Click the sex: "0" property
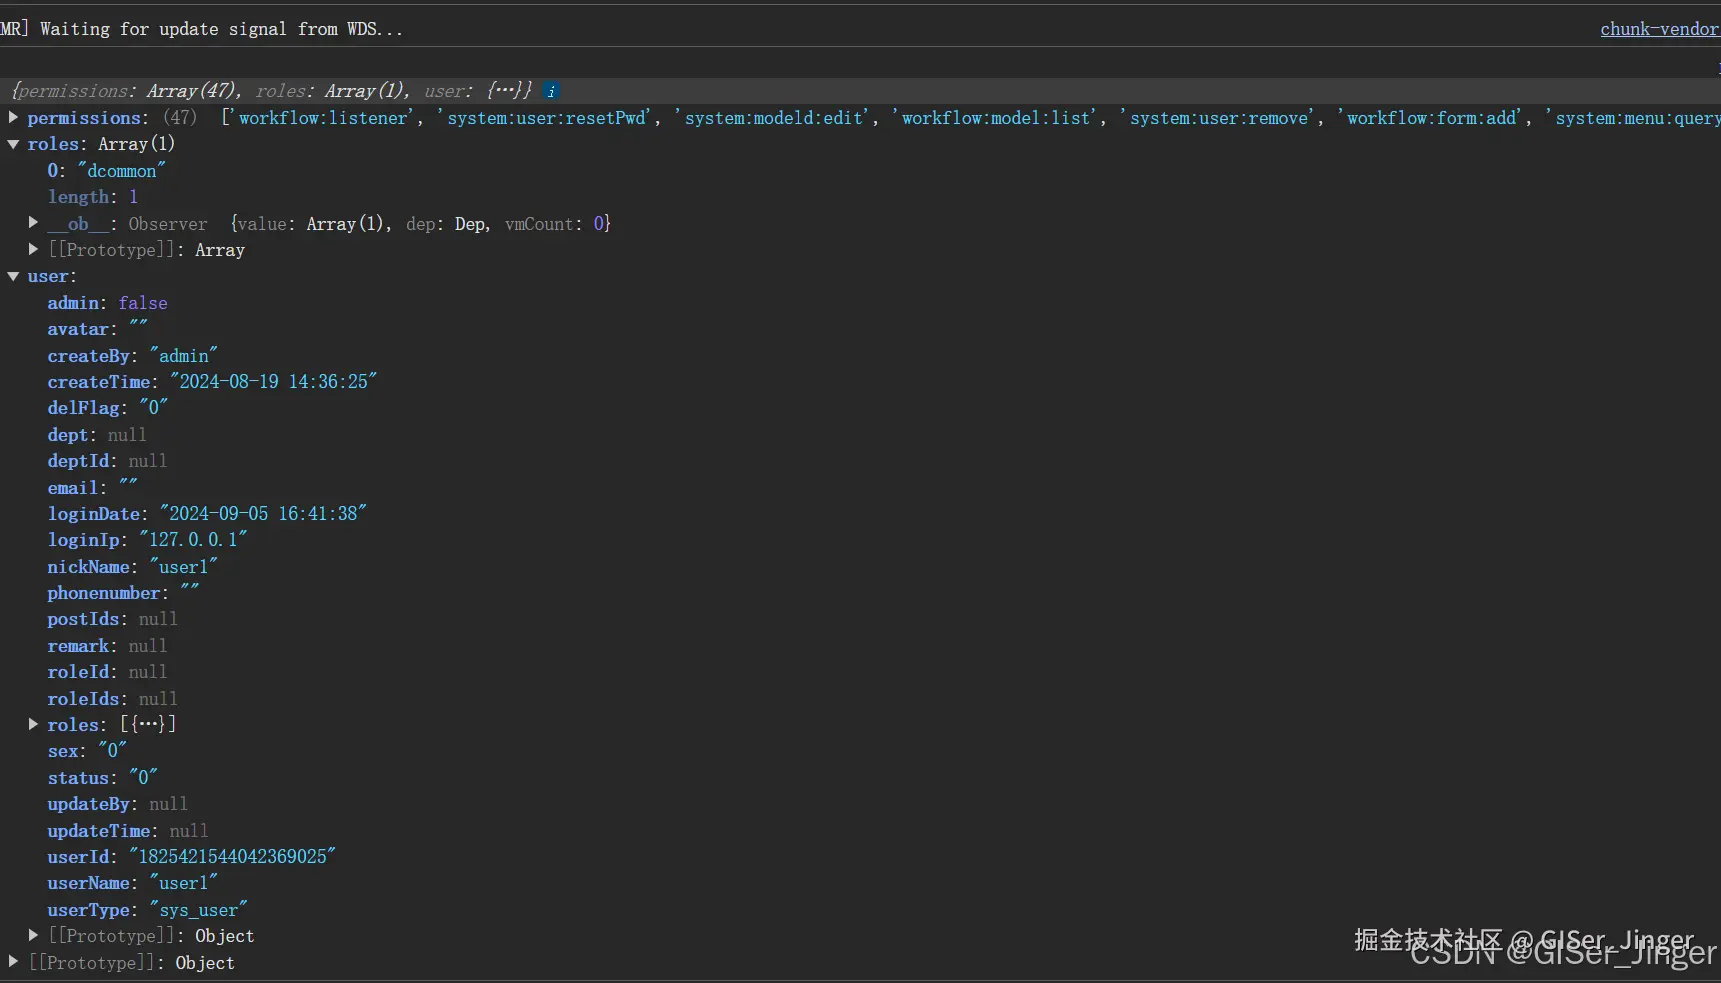Image resolution: width=1721 pixels, height=983 pixels. point(88,751)
